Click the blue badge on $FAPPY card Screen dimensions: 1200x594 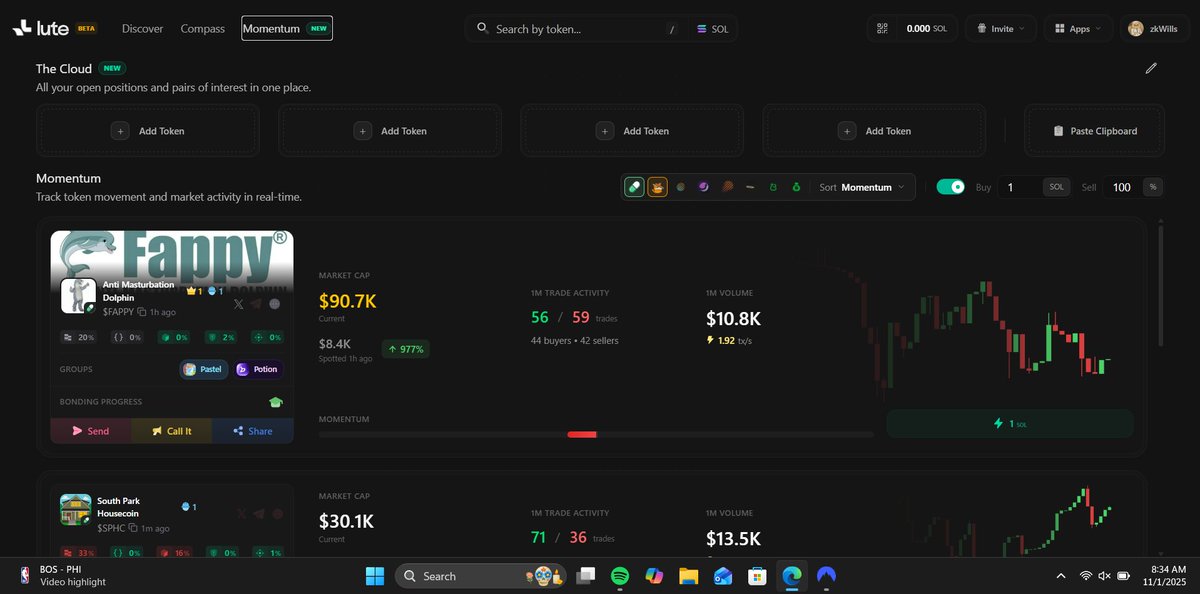(x=216, y=291)
